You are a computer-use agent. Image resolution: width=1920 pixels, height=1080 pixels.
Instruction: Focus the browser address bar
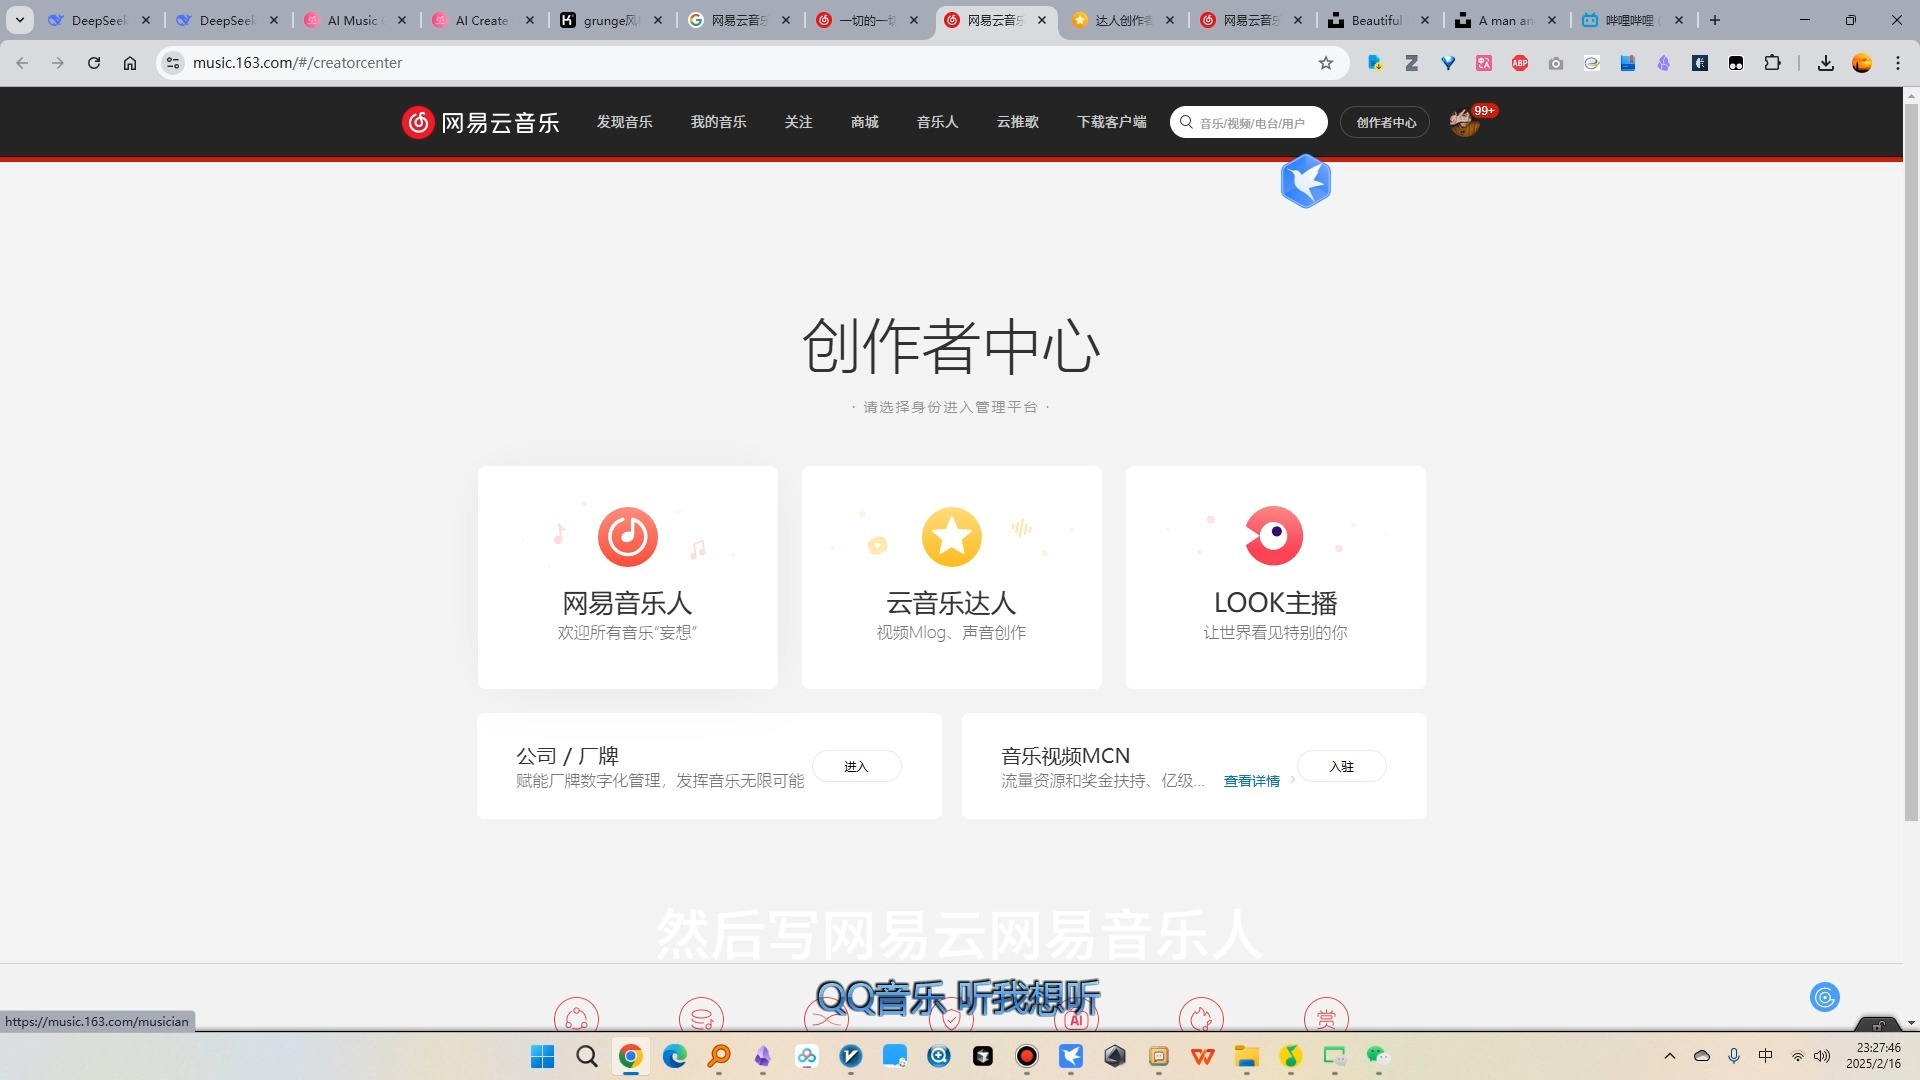750,63
